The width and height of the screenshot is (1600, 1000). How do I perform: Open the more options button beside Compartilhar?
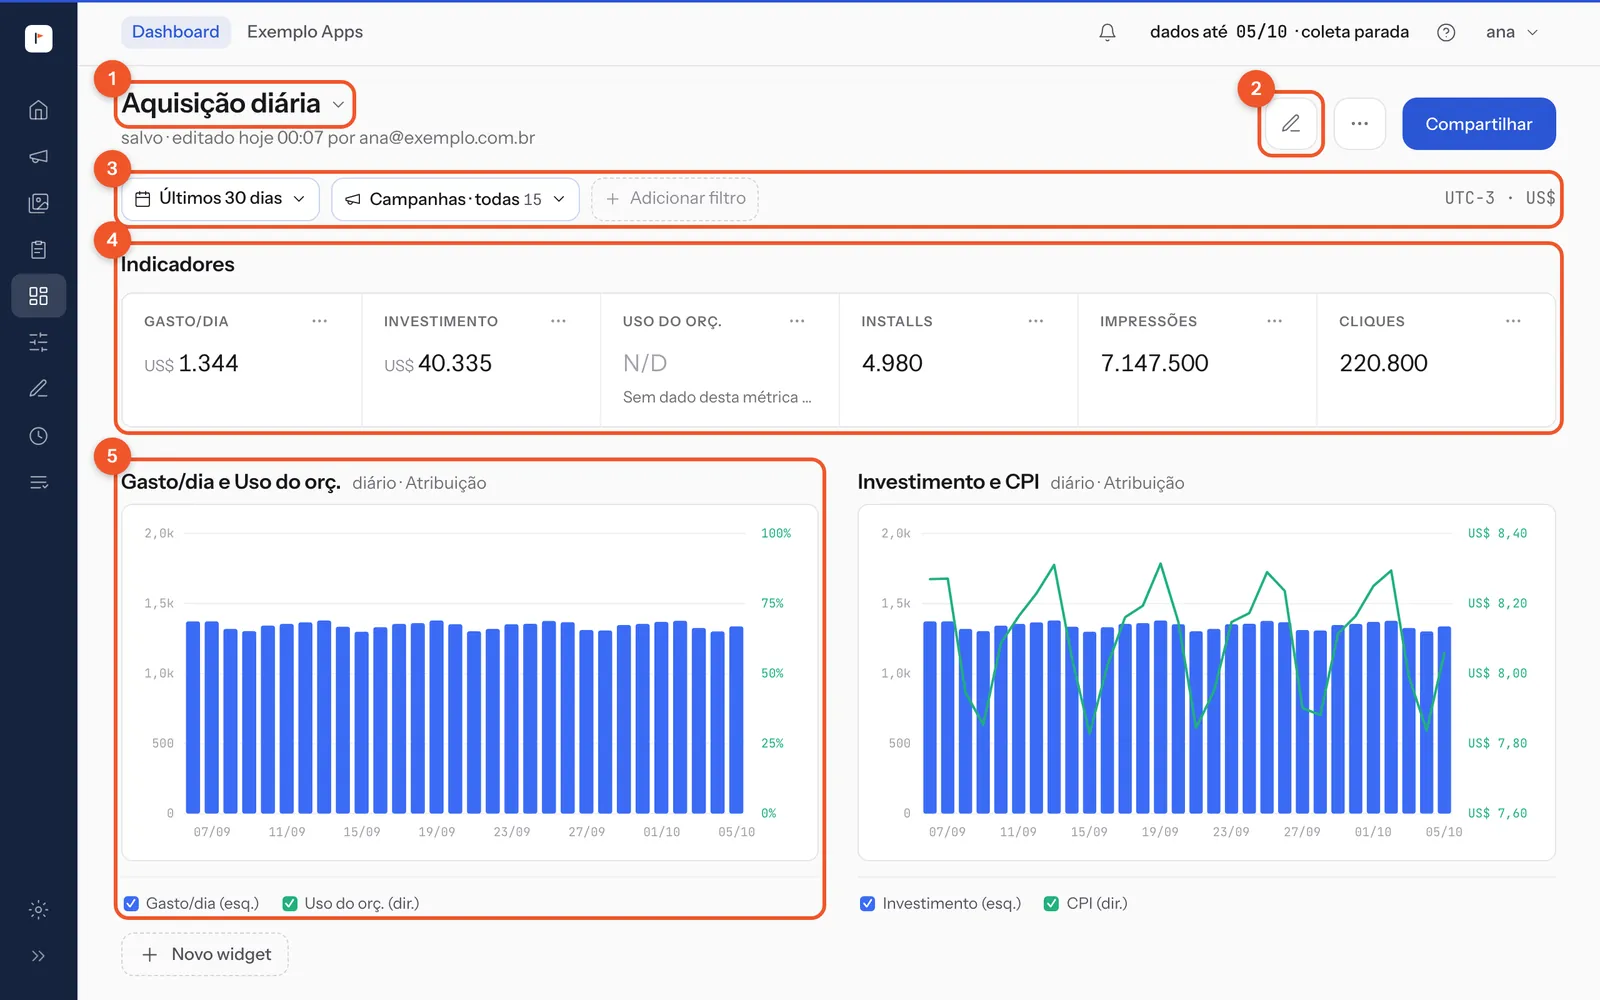tap(1360, 124)
